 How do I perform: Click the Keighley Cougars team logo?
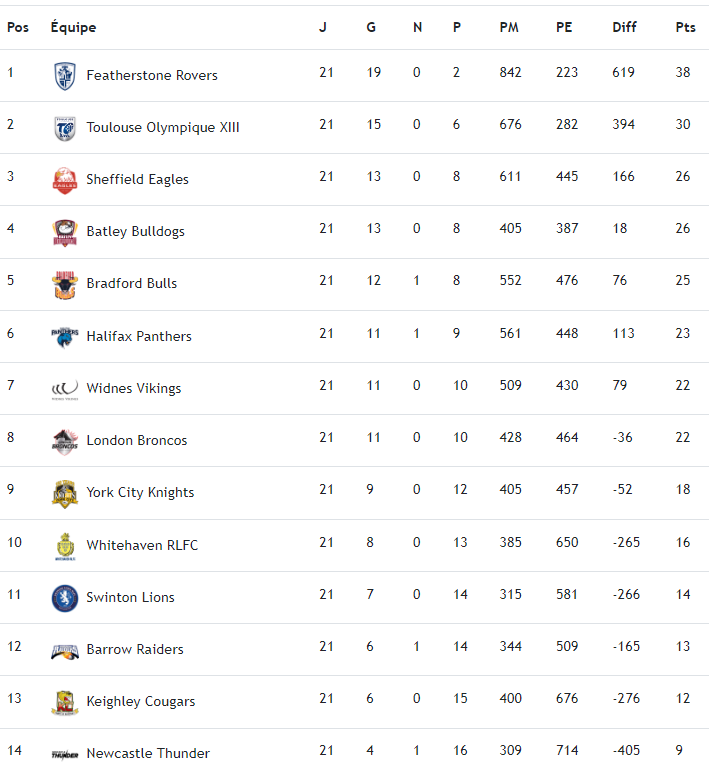coord(64,702)
